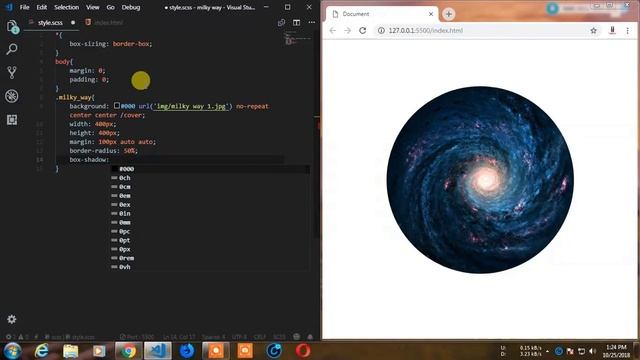The width and height of the screenshot is (640, 360).
Task: Change the SCSS language mode in status bar
Action: point(279,337)
